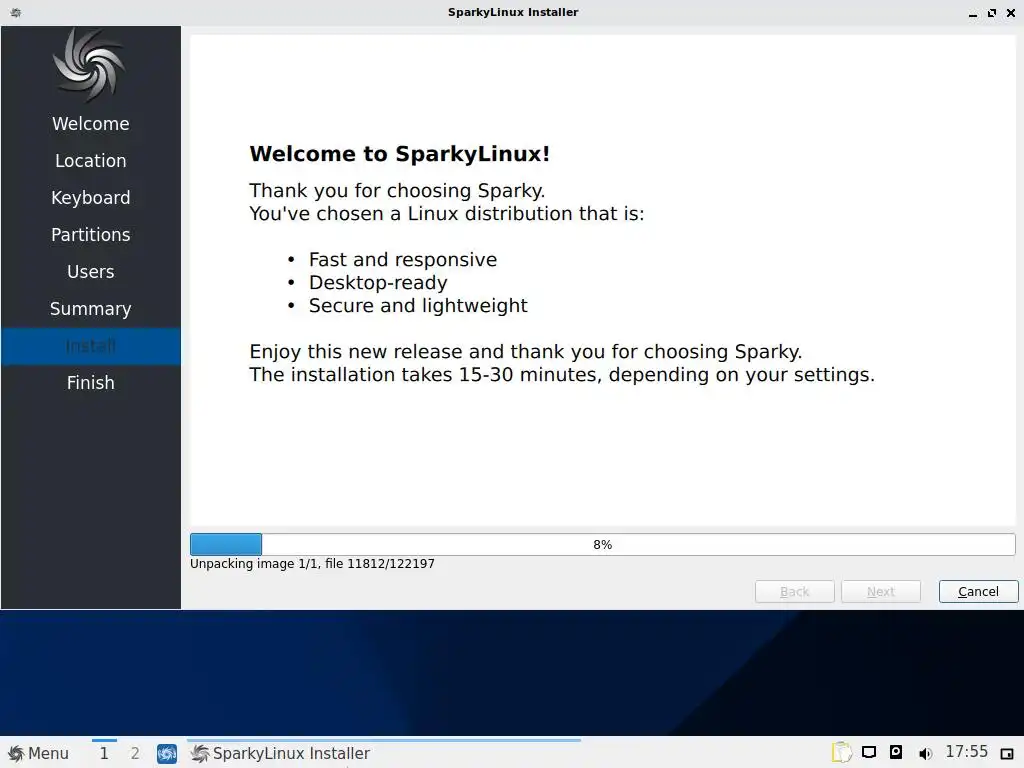Image resolution: width=1024 pixels, height=768 pixels.
Task: Click the 'Desktop-ready' bullet
Action: click(378, 283)
